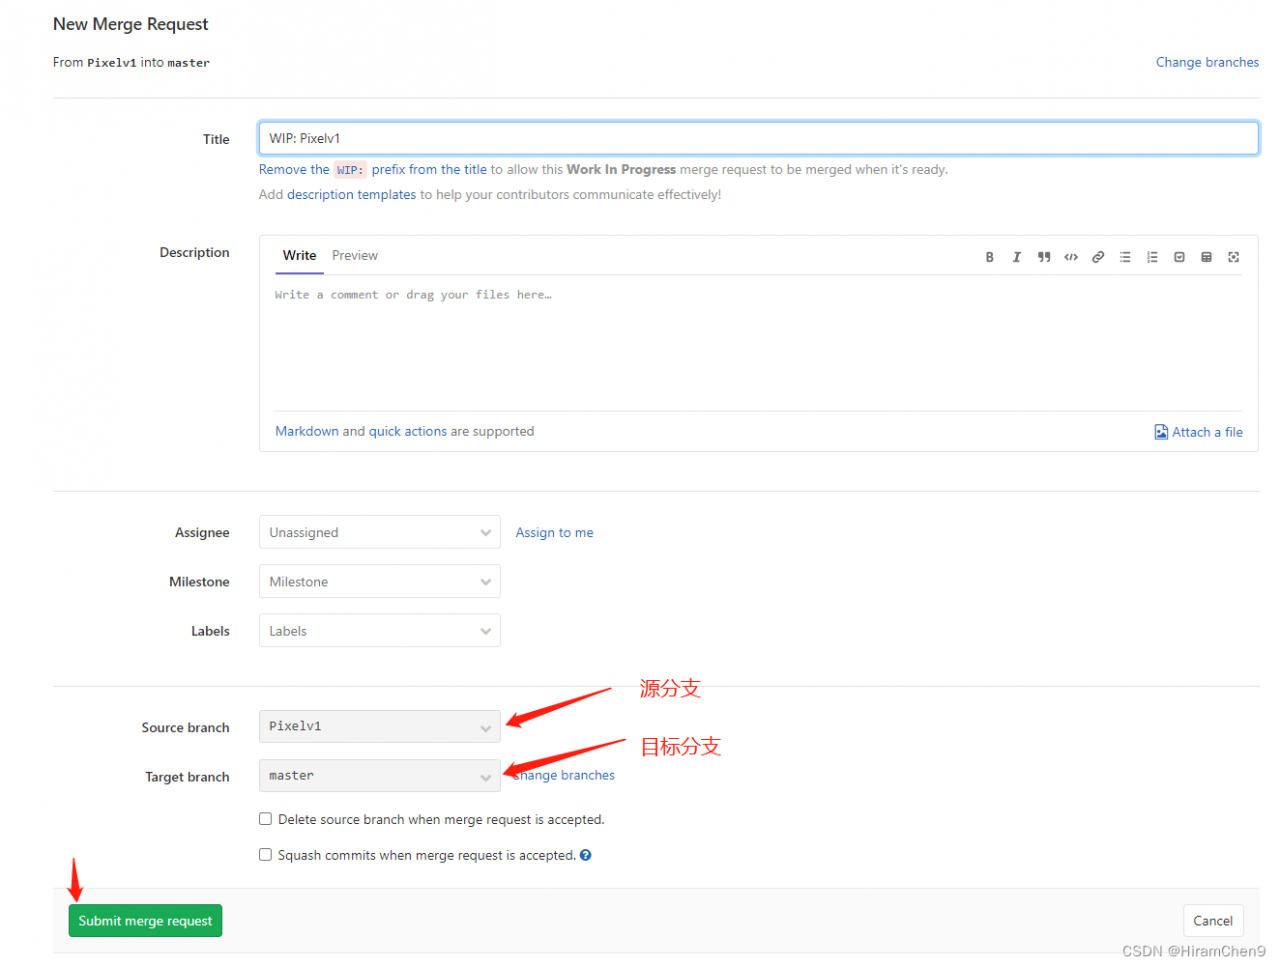Add a link in description editor
The width and height of the screenshot is (1280, 966).
1098,257
